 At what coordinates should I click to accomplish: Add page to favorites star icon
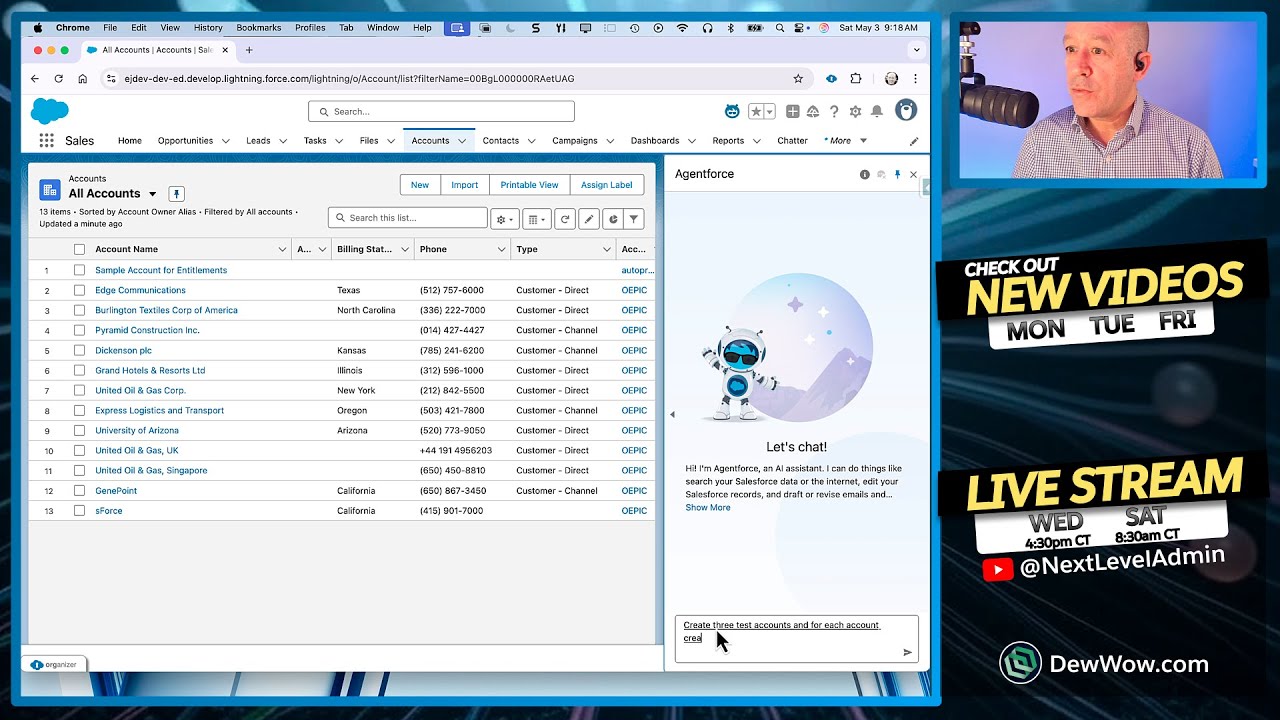(x=758, y=111)
